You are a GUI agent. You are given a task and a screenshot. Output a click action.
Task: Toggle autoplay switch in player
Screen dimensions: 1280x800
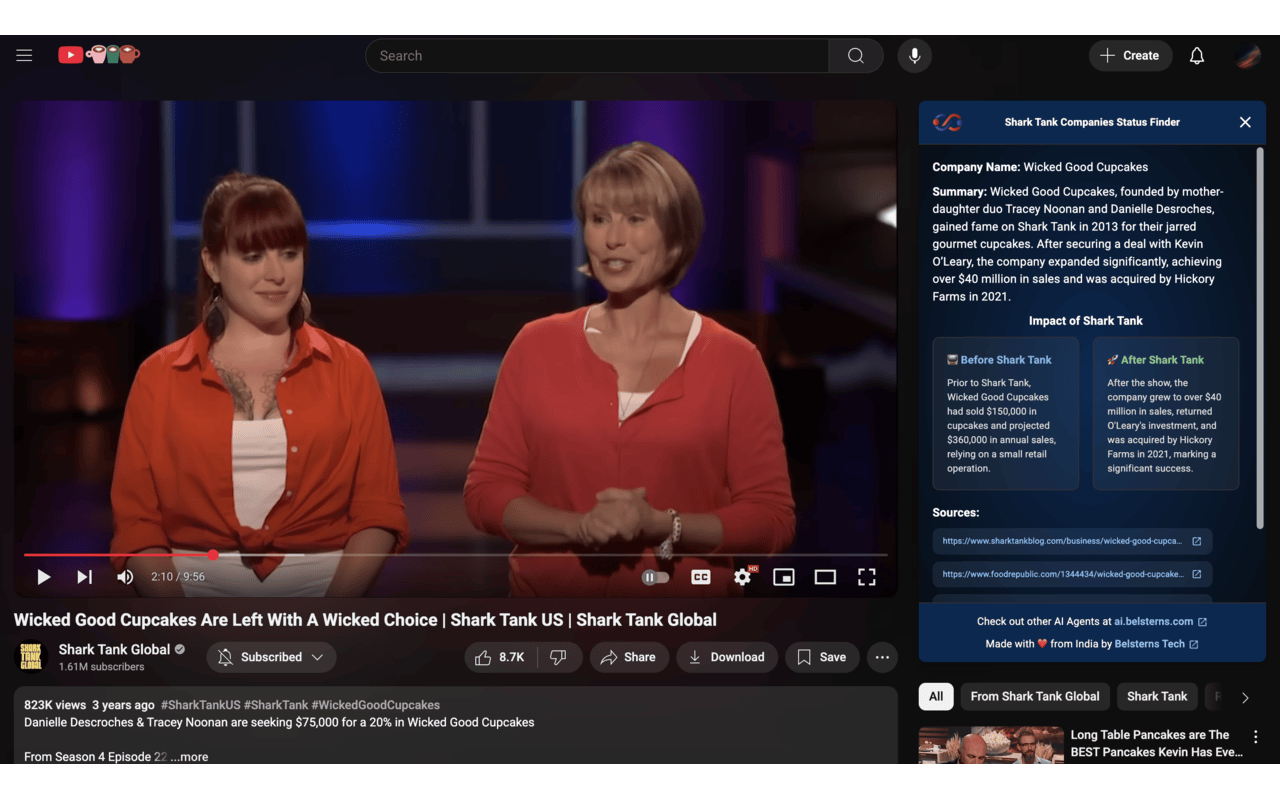[655, 577]
